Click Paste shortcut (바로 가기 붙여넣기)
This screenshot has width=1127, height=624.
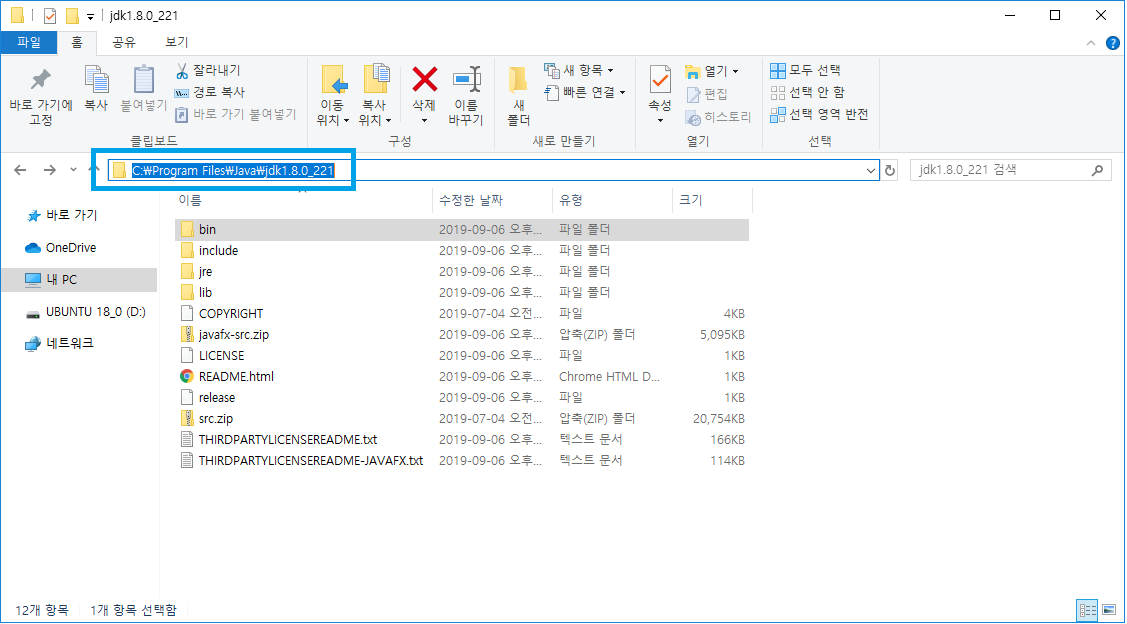(236, 114)
